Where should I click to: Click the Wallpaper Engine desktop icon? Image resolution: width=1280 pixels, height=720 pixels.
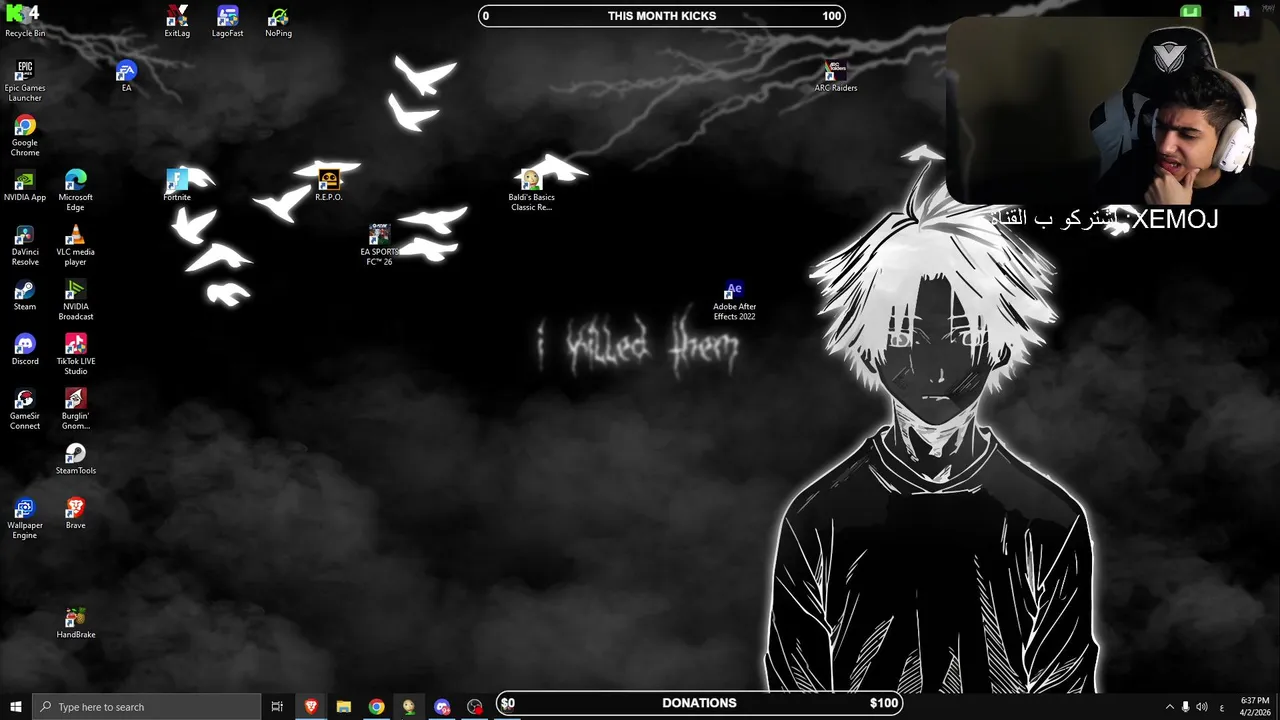[25, 519]
